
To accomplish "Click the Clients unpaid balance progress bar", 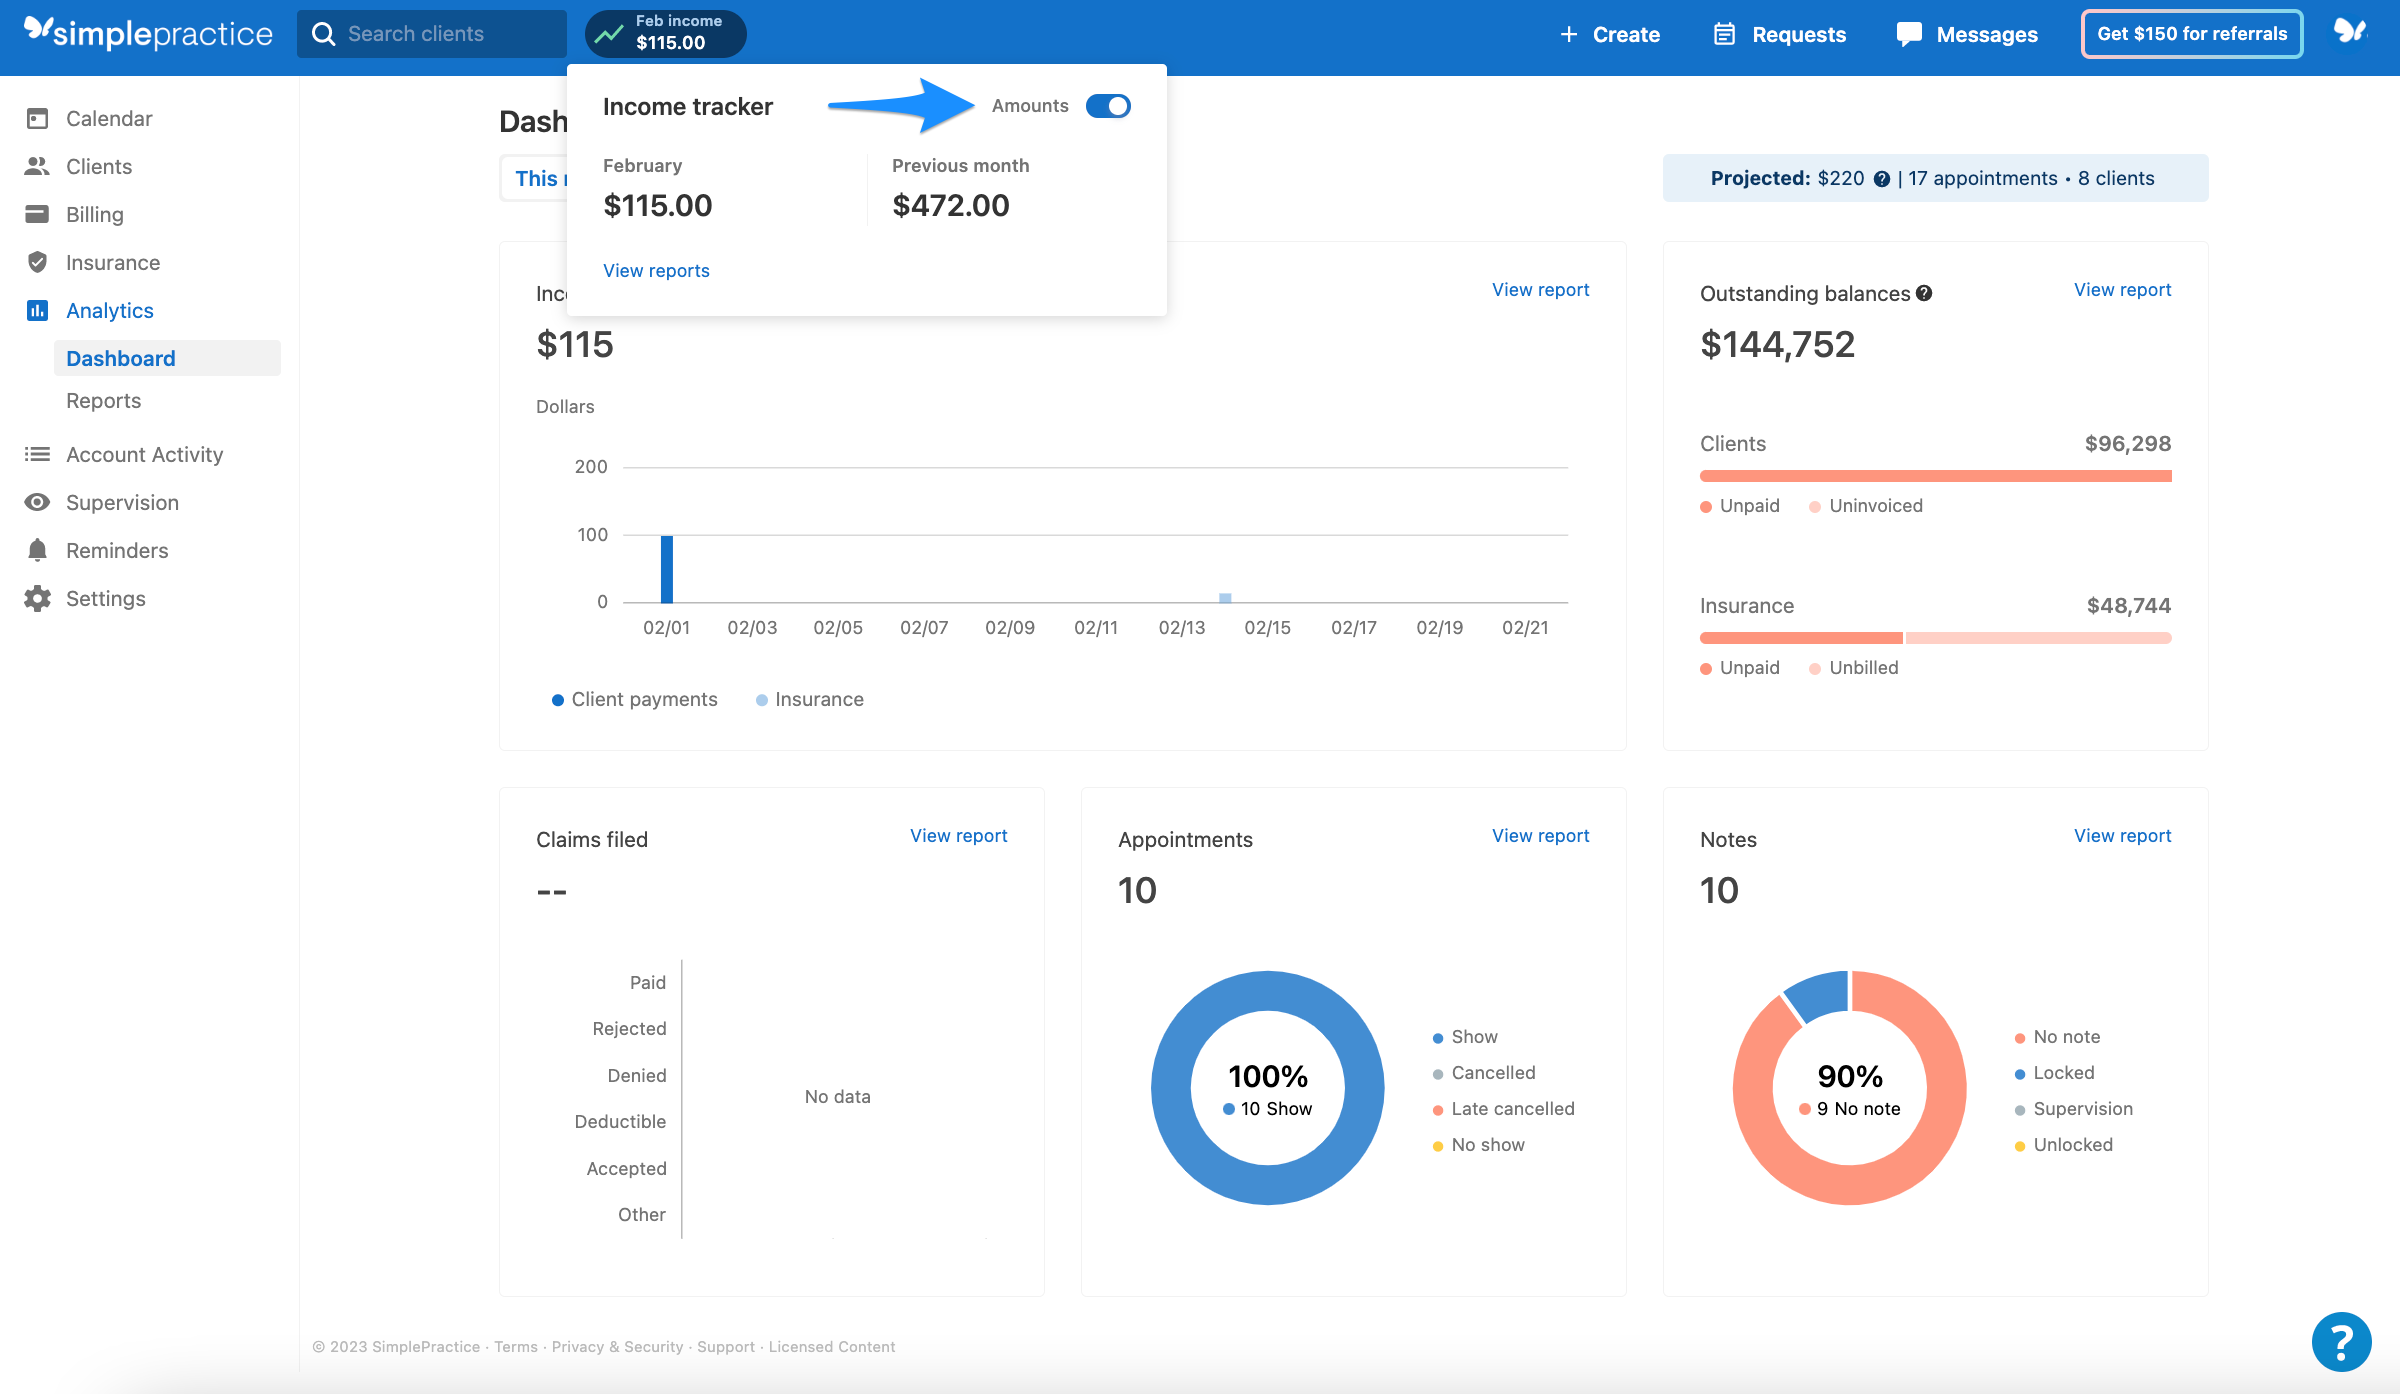I will click(x=1935, y=475).
